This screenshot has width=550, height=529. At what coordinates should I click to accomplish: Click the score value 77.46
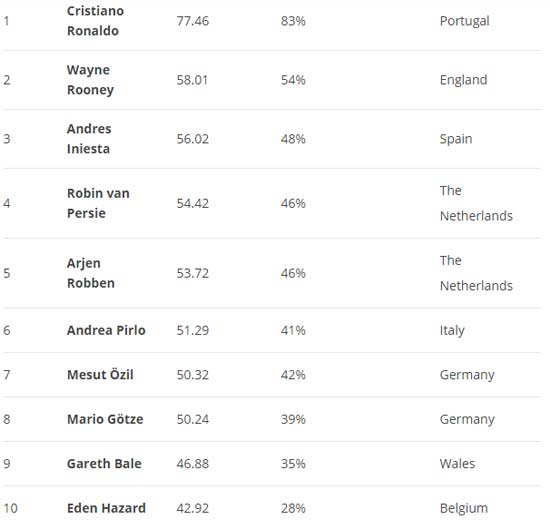[x=193, y=21]
